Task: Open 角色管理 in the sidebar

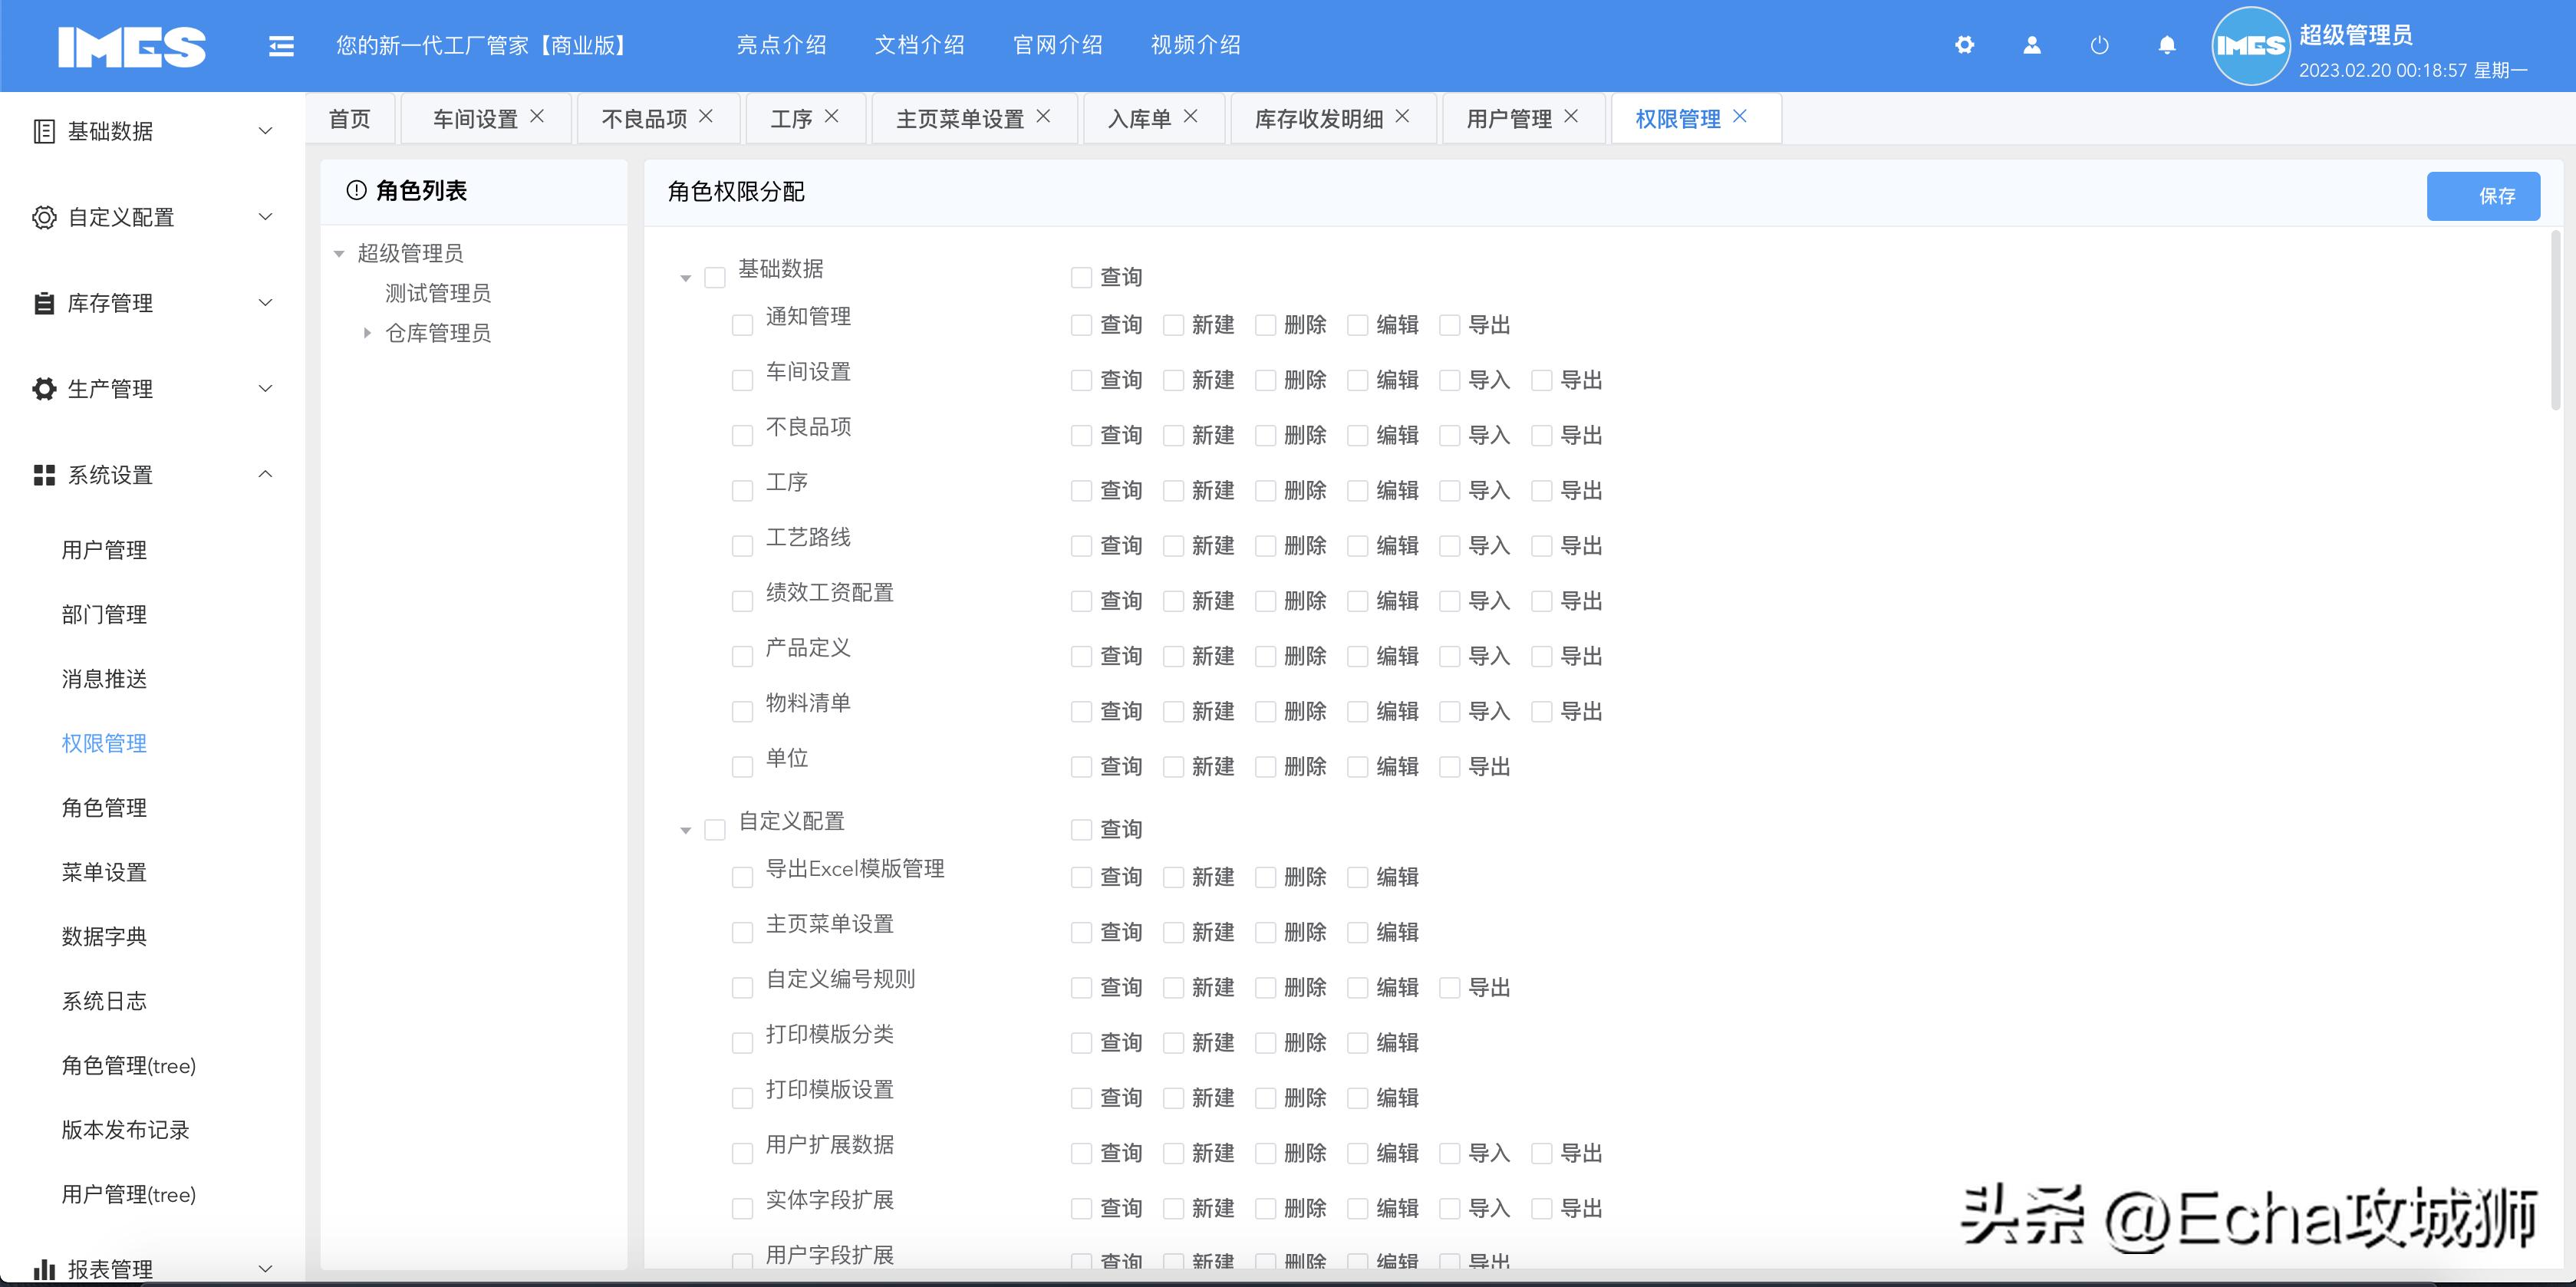Action: coord(104,807)
